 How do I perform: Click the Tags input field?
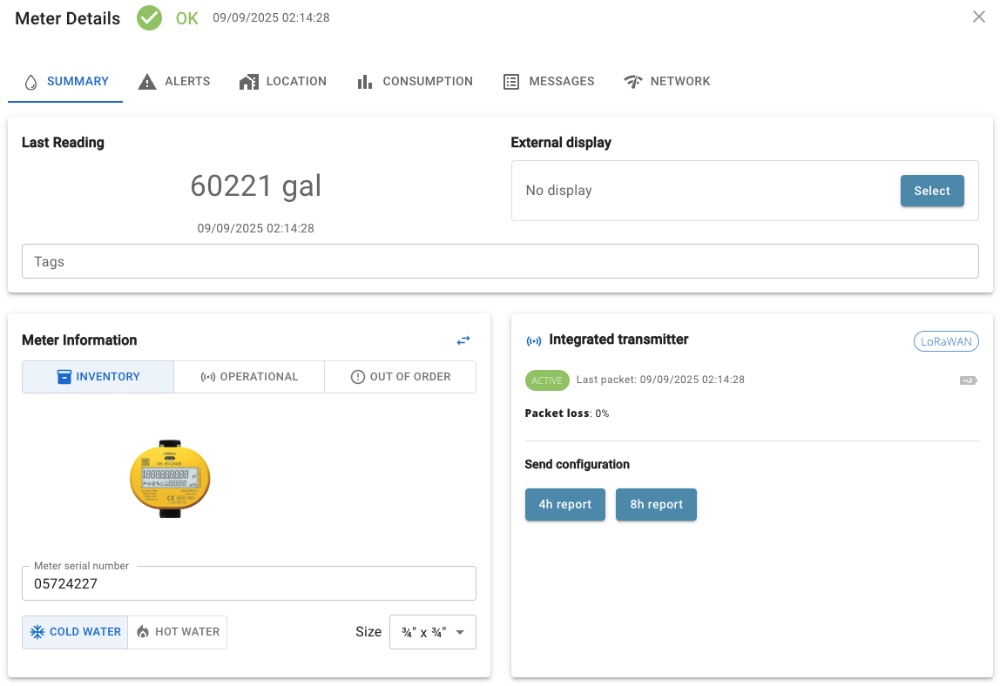[500, 261]
